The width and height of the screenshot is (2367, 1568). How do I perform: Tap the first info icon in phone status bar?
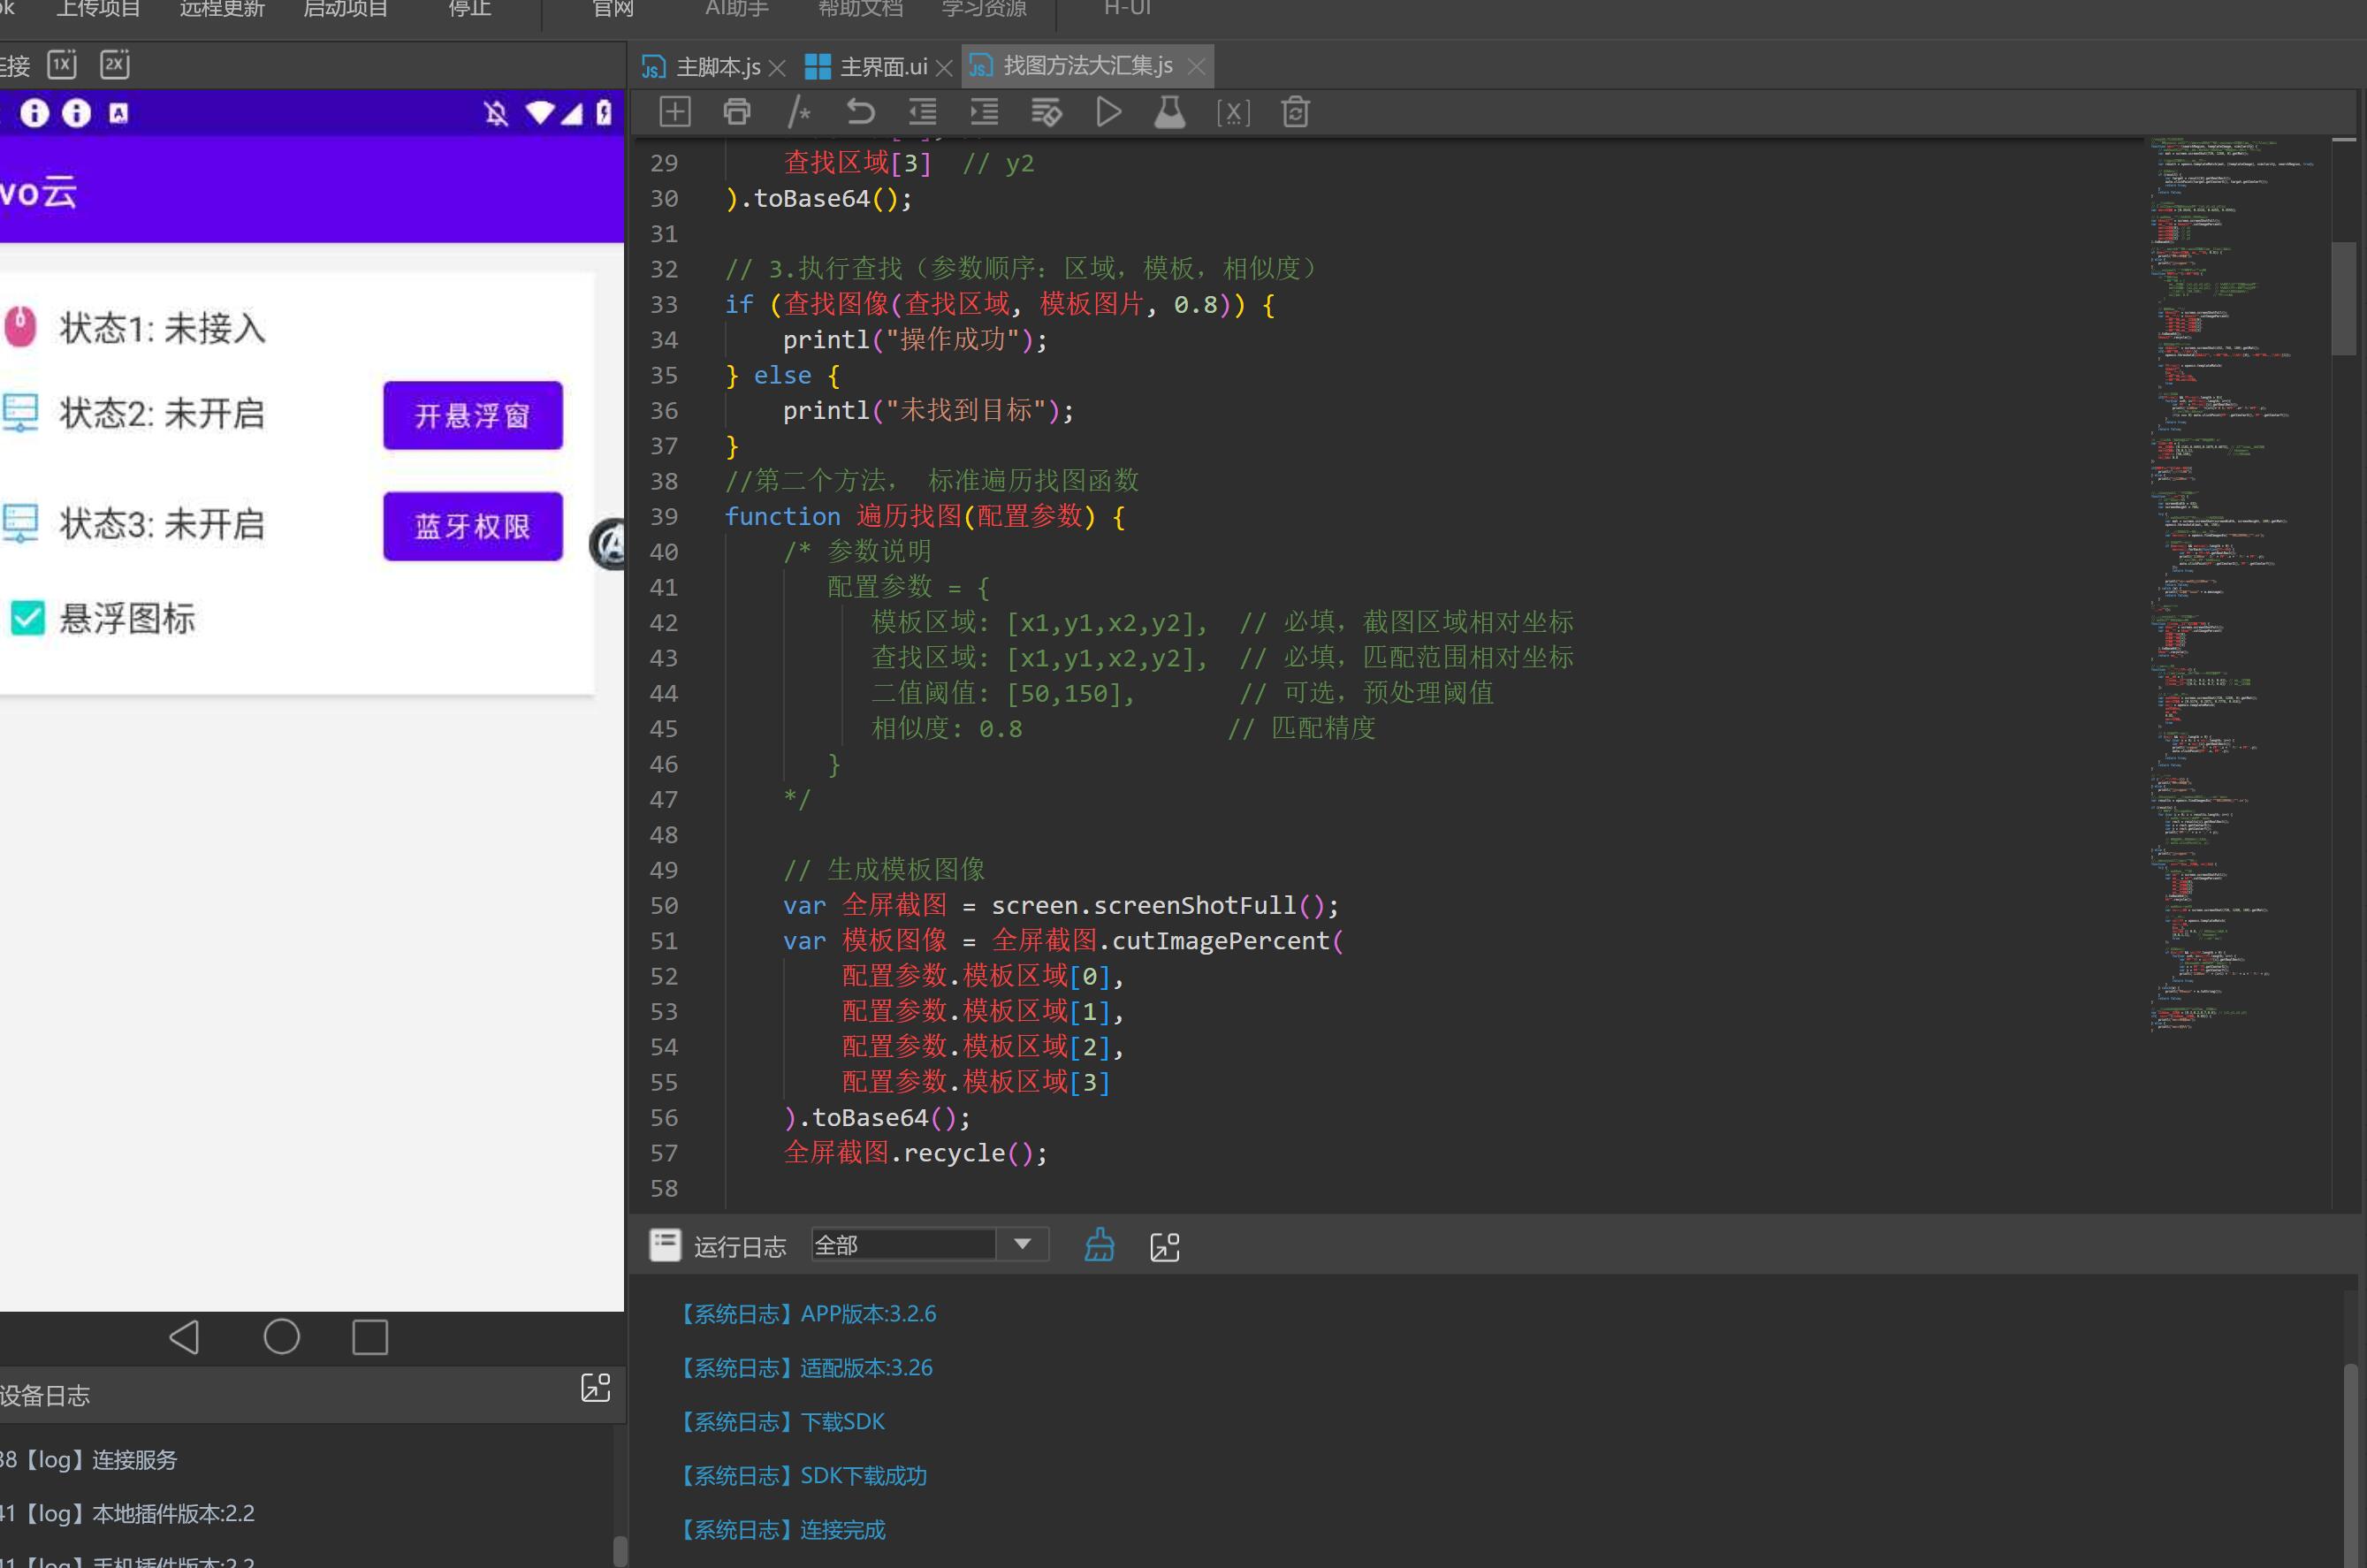tap(34, 113)
